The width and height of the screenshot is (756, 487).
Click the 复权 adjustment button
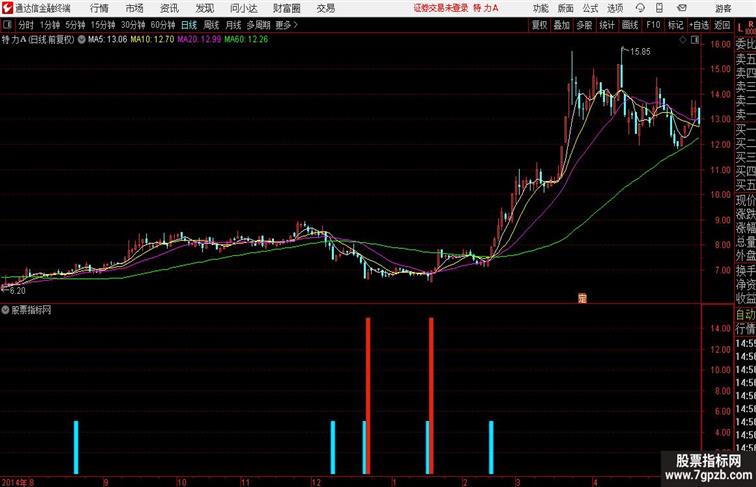point(540,25)
